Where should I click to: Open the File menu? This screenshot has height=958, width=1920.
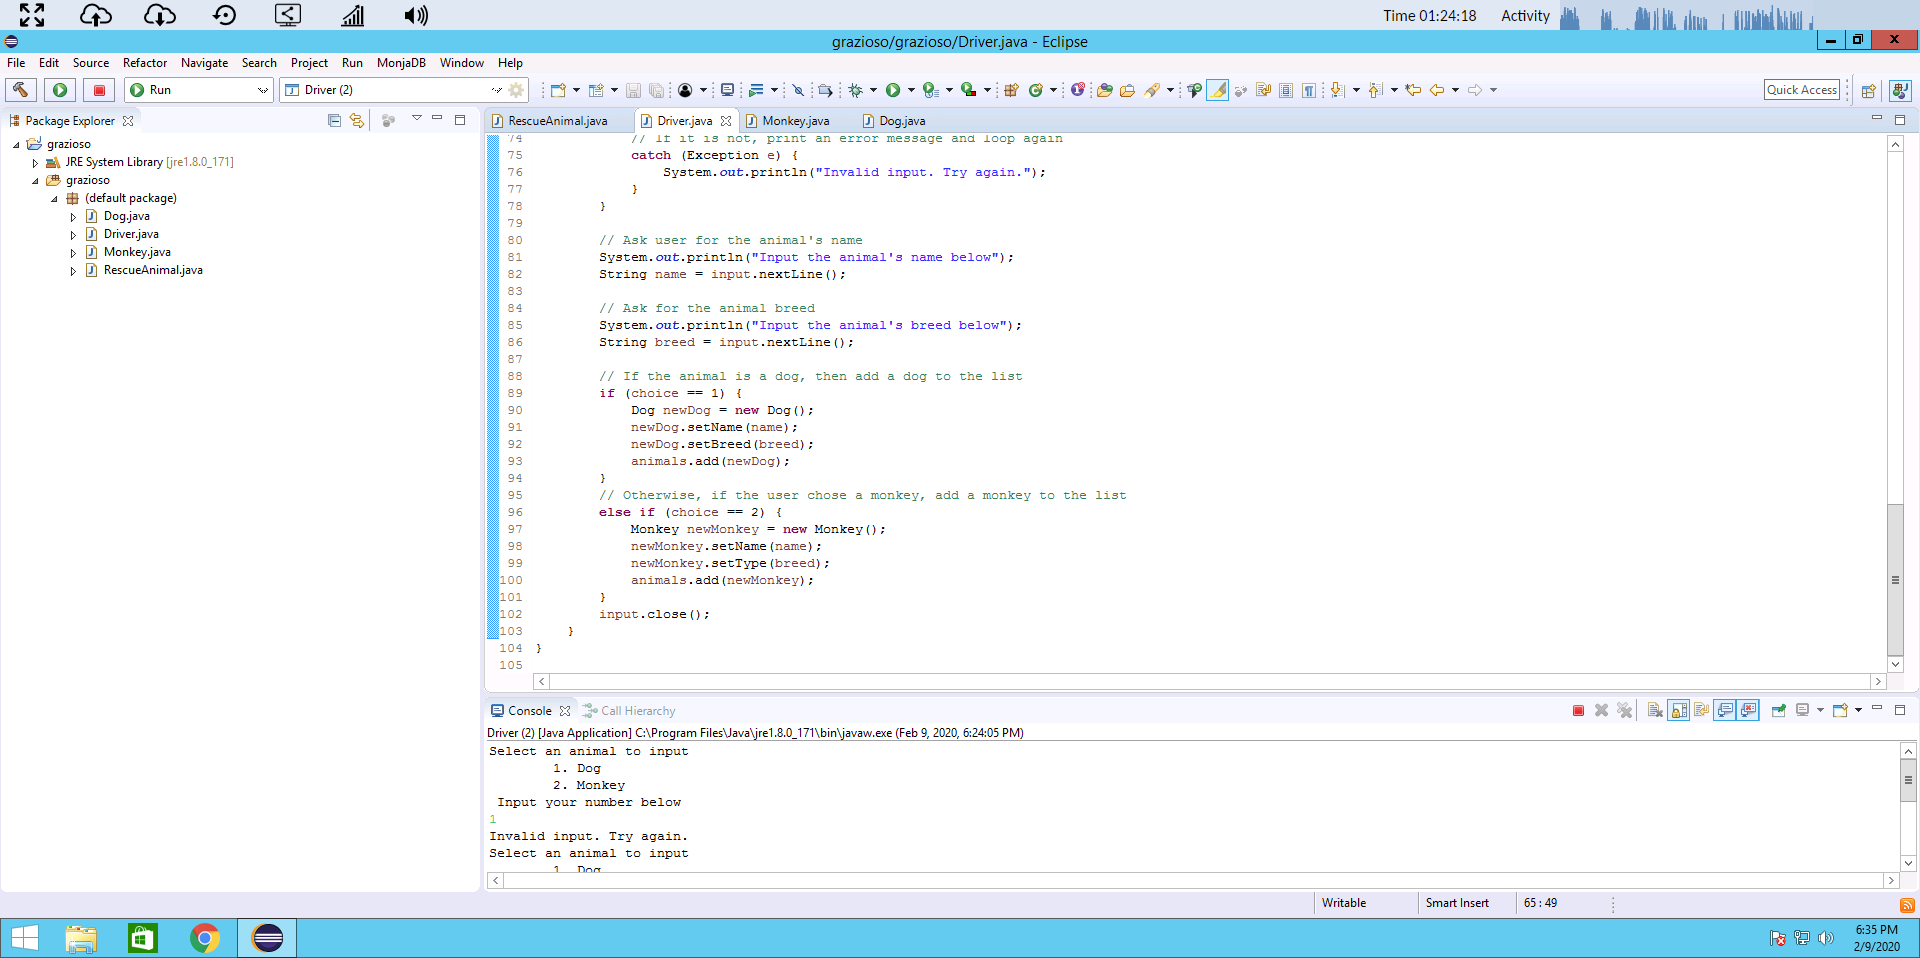coord(17,63)
